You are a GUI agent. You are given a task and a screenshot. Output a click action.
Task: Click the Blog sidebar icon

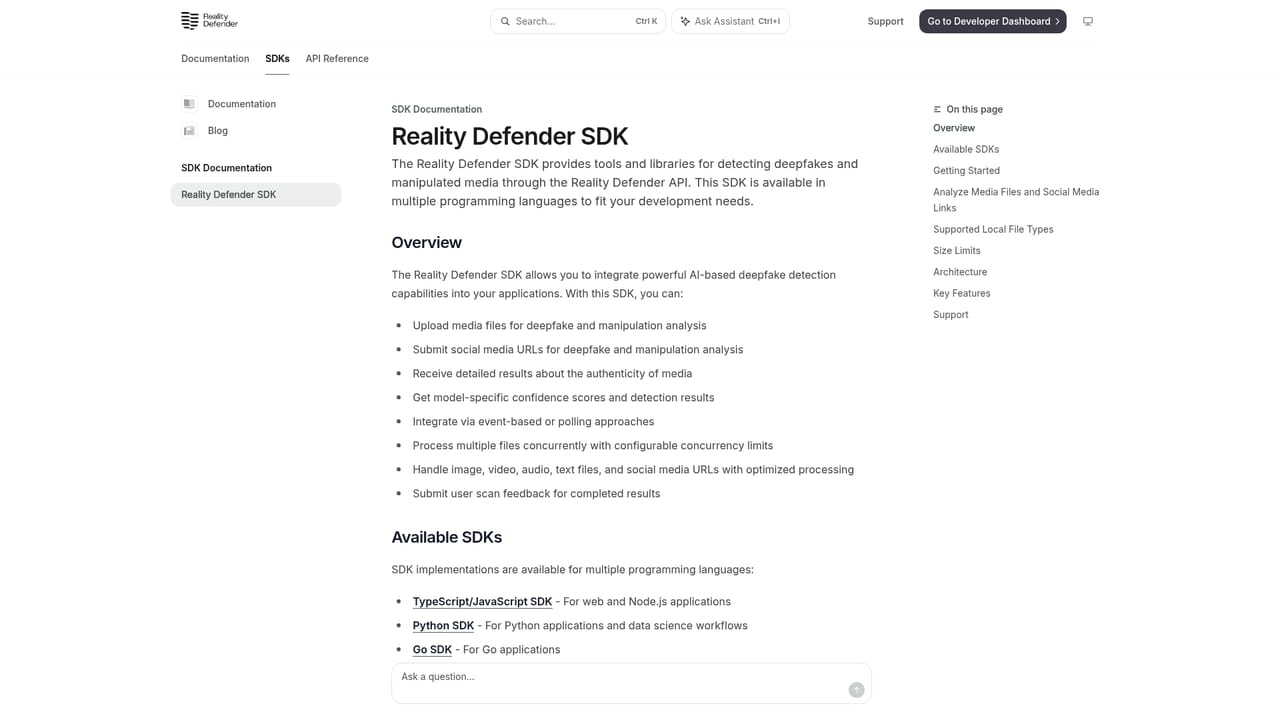189,131
